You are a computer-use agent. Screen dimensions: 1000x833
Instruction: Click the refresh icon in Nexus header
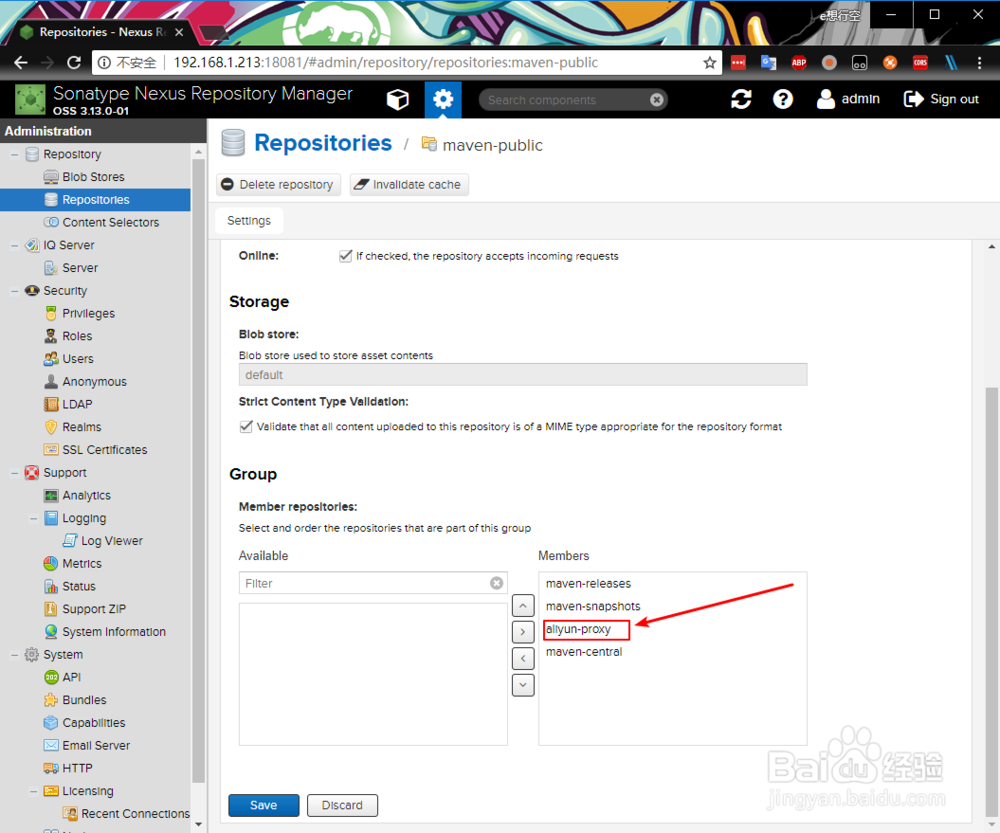tap(741, 99)
